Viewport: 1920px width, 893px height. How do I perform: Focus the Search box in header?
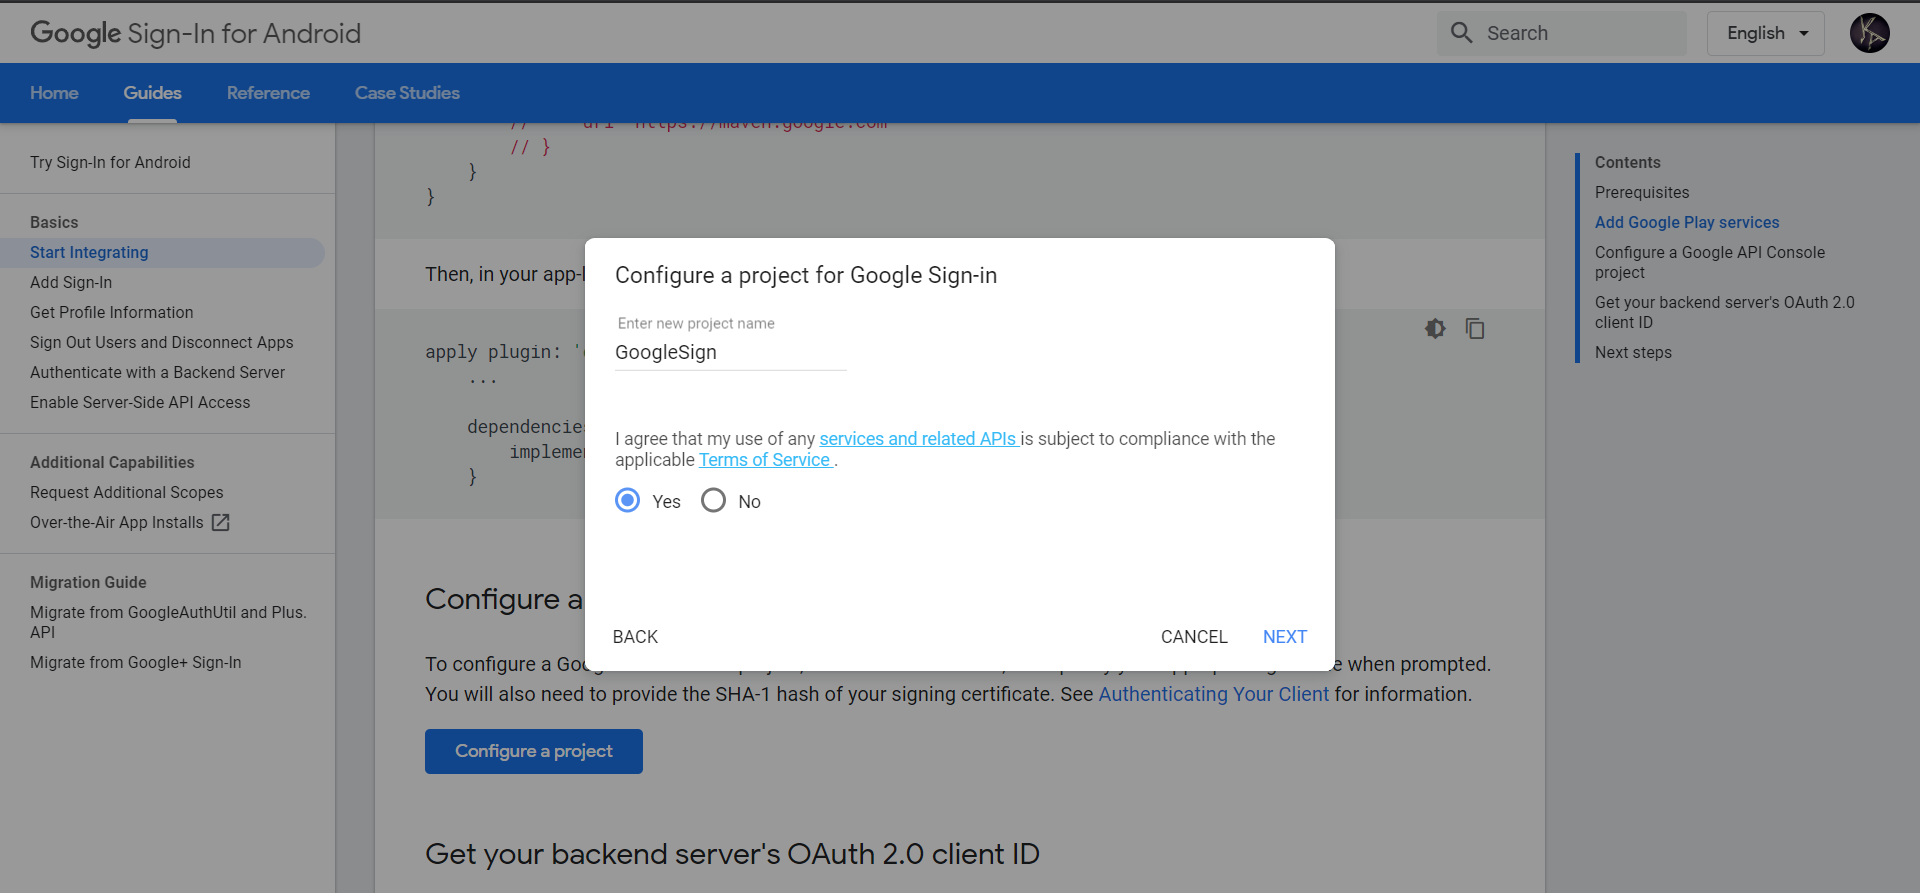(1562, 33)
